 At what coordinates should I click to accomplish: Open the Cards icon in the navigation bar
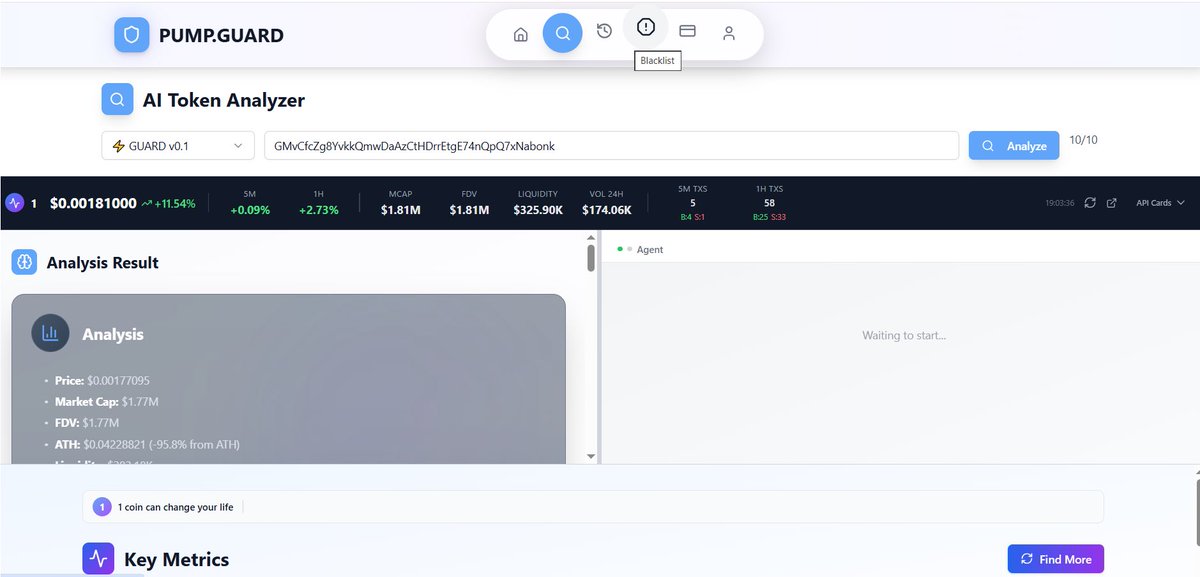[x=687, y=31]
